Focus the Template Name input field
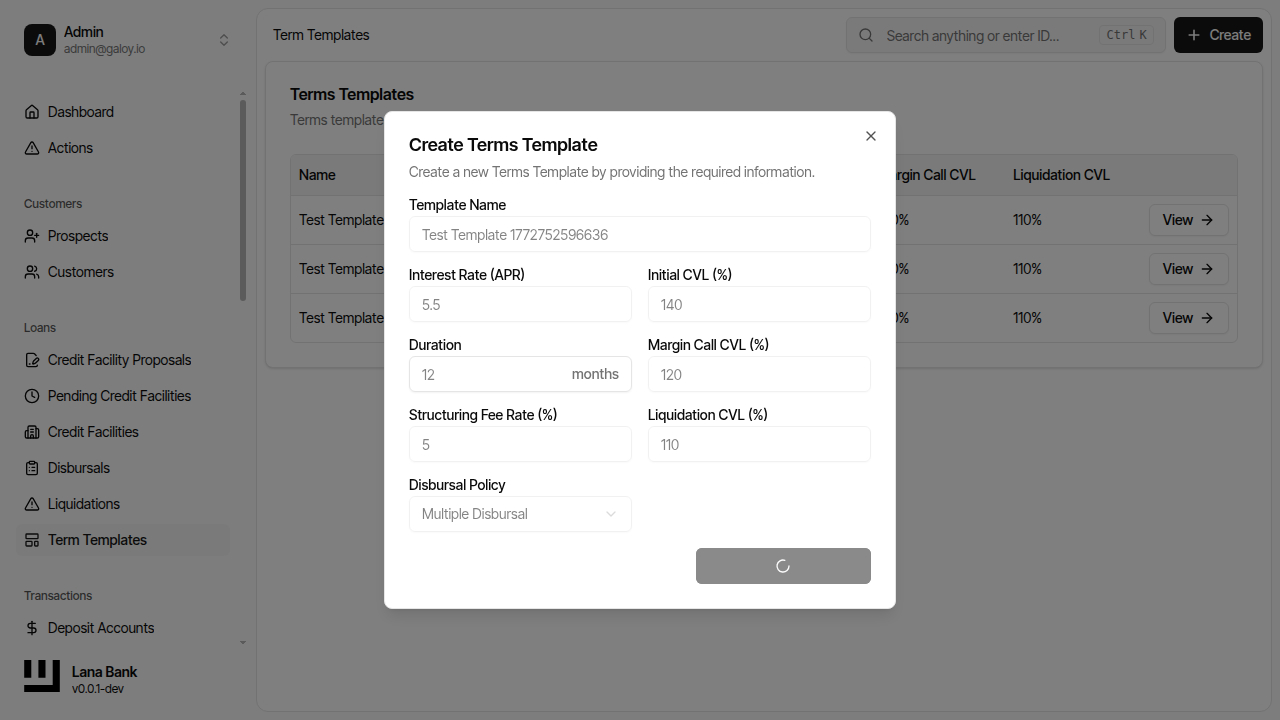The height and width of the screenshot is (720, 1280). (x=639, y=234)
